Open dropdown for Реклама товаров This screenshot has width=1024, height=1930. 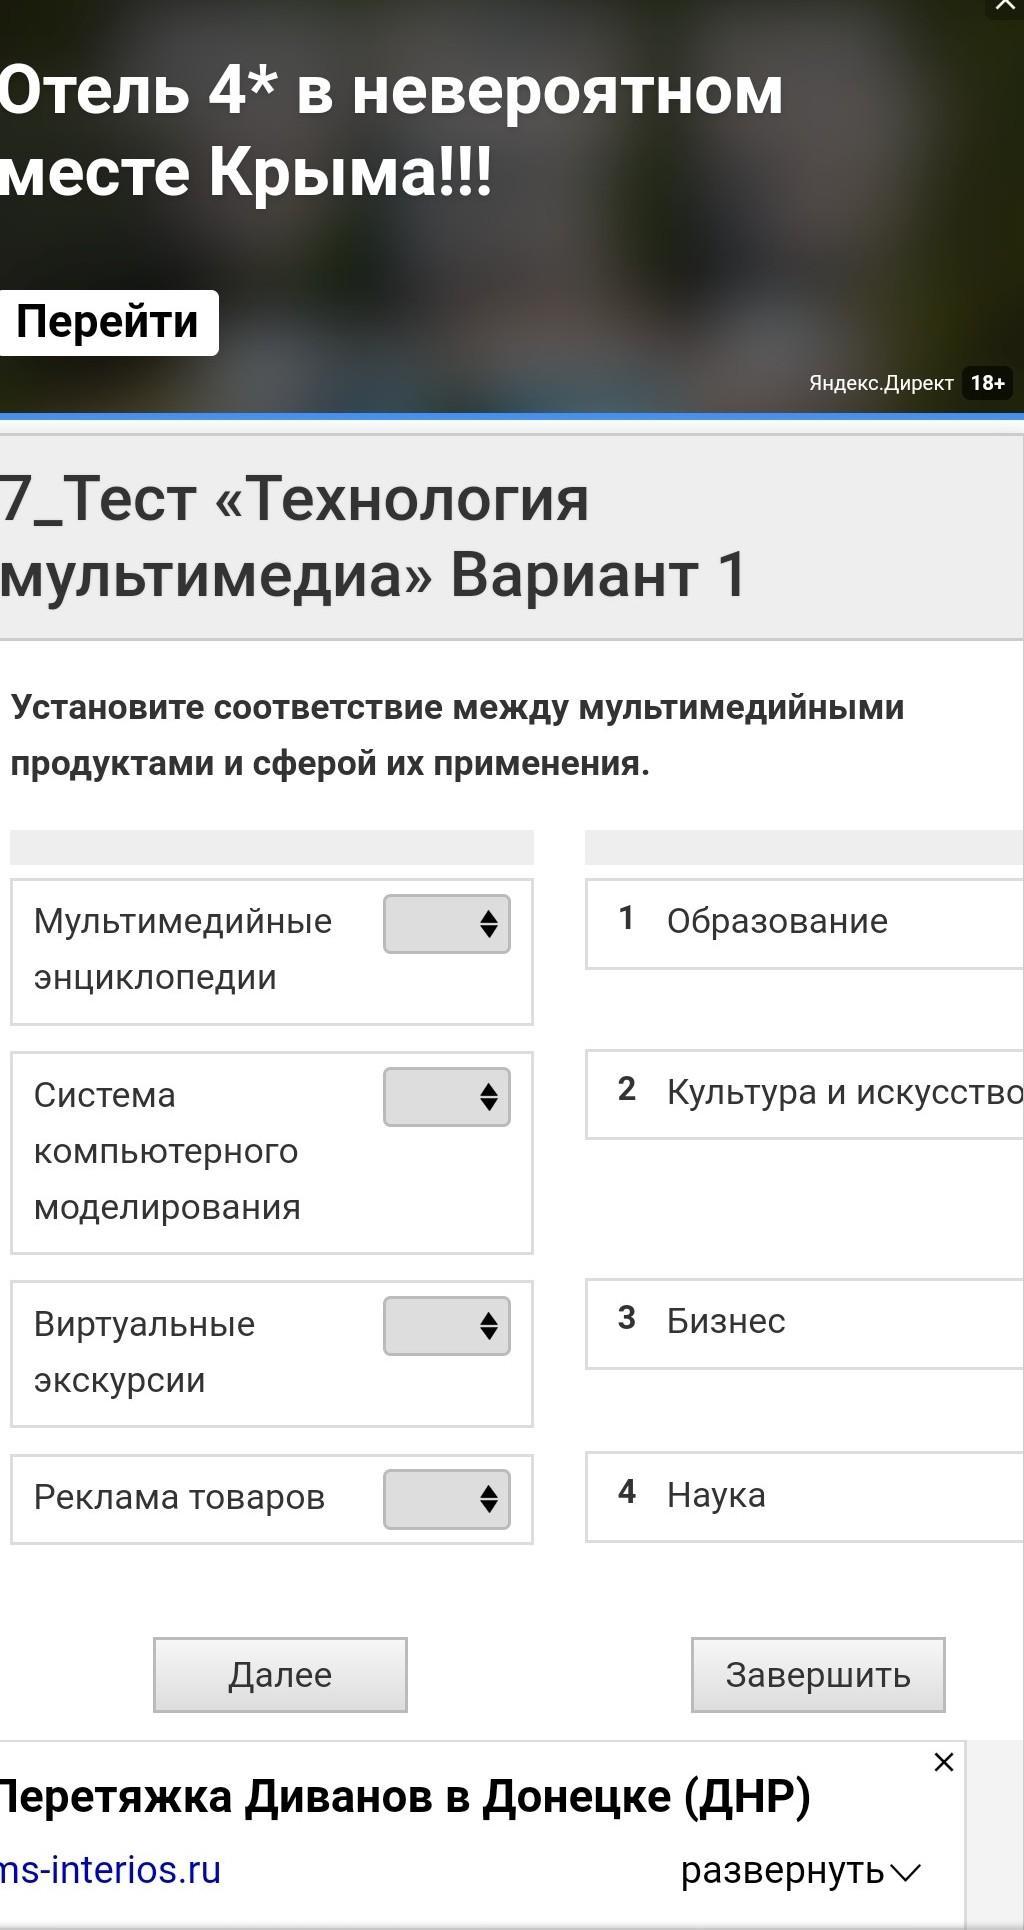[x=447, y=1499]
